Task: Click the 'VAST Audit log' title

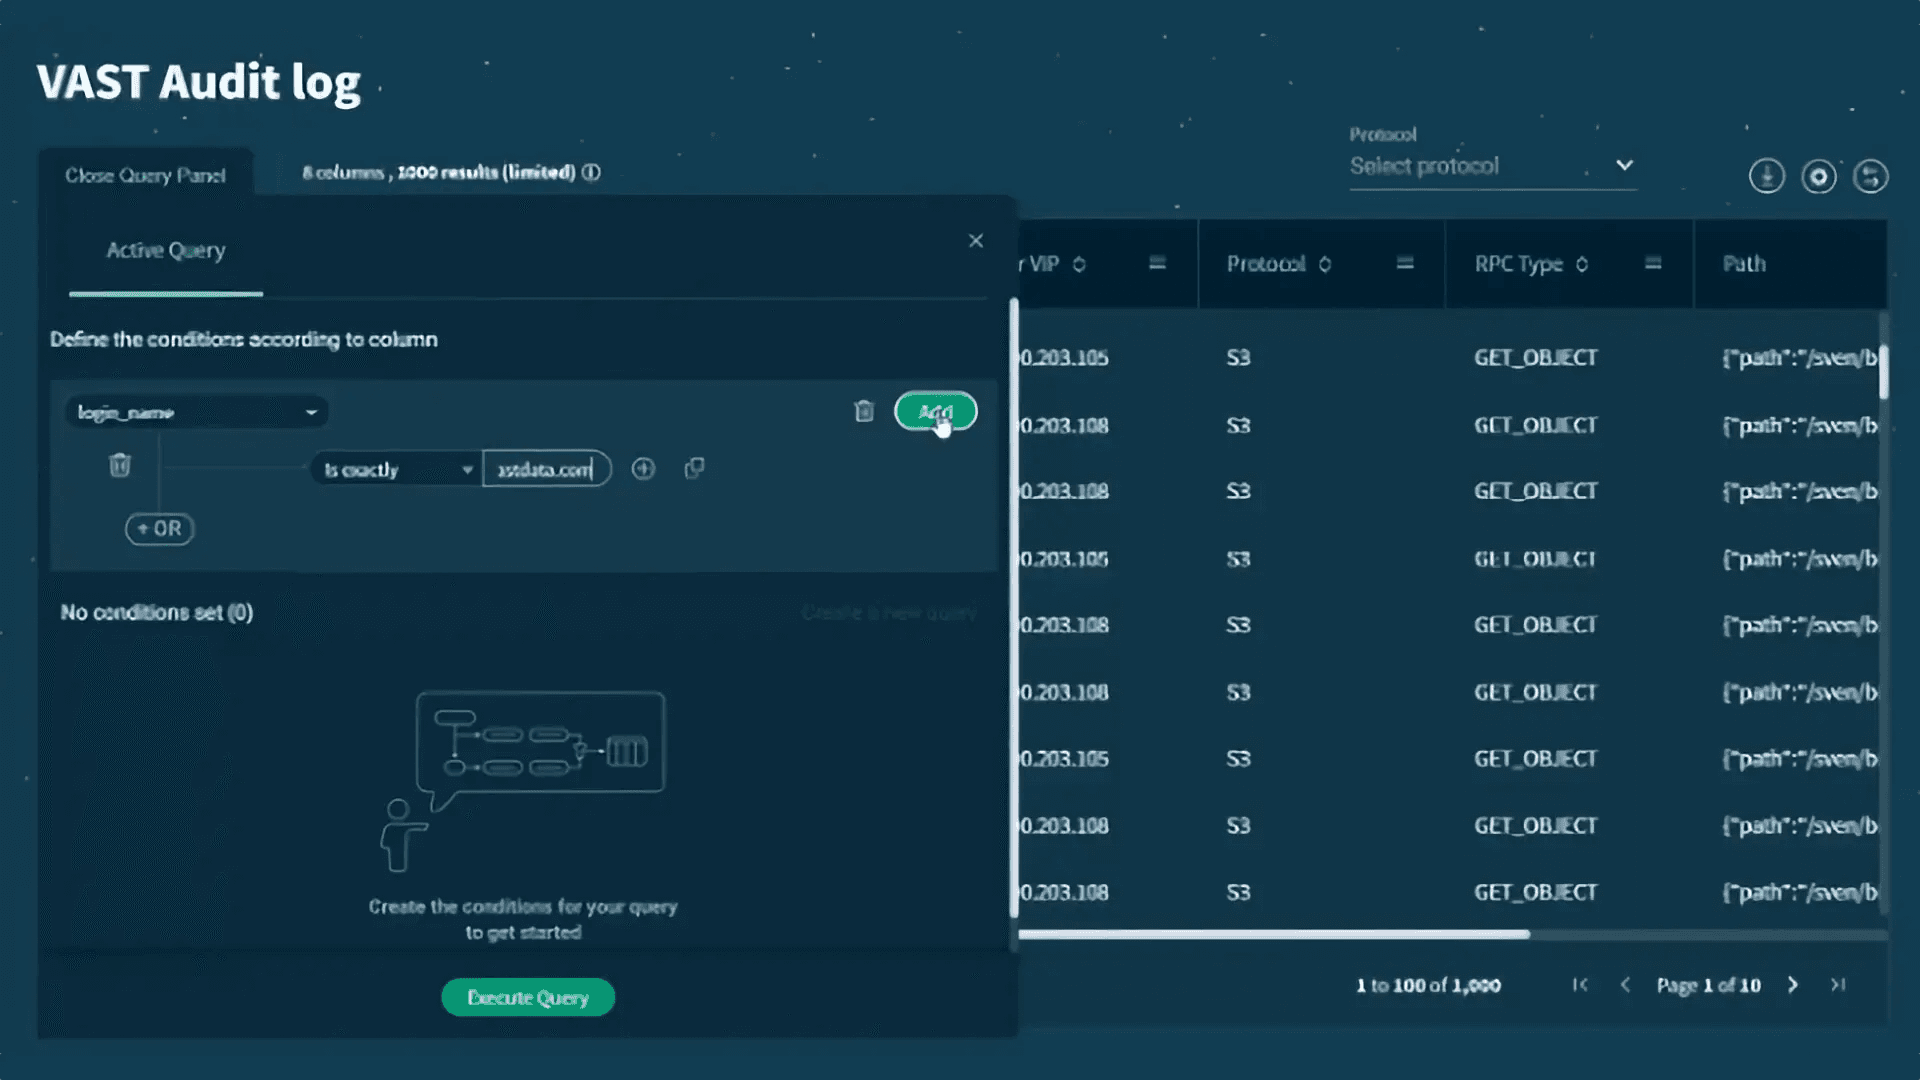Action: click(x=198, y=82)
